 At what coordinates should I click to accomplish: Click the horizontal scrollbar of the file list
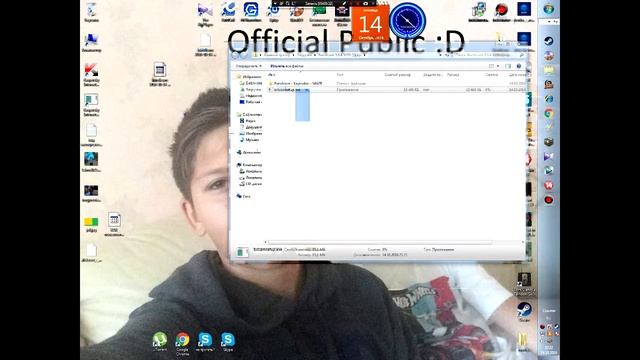pos(380,242)
